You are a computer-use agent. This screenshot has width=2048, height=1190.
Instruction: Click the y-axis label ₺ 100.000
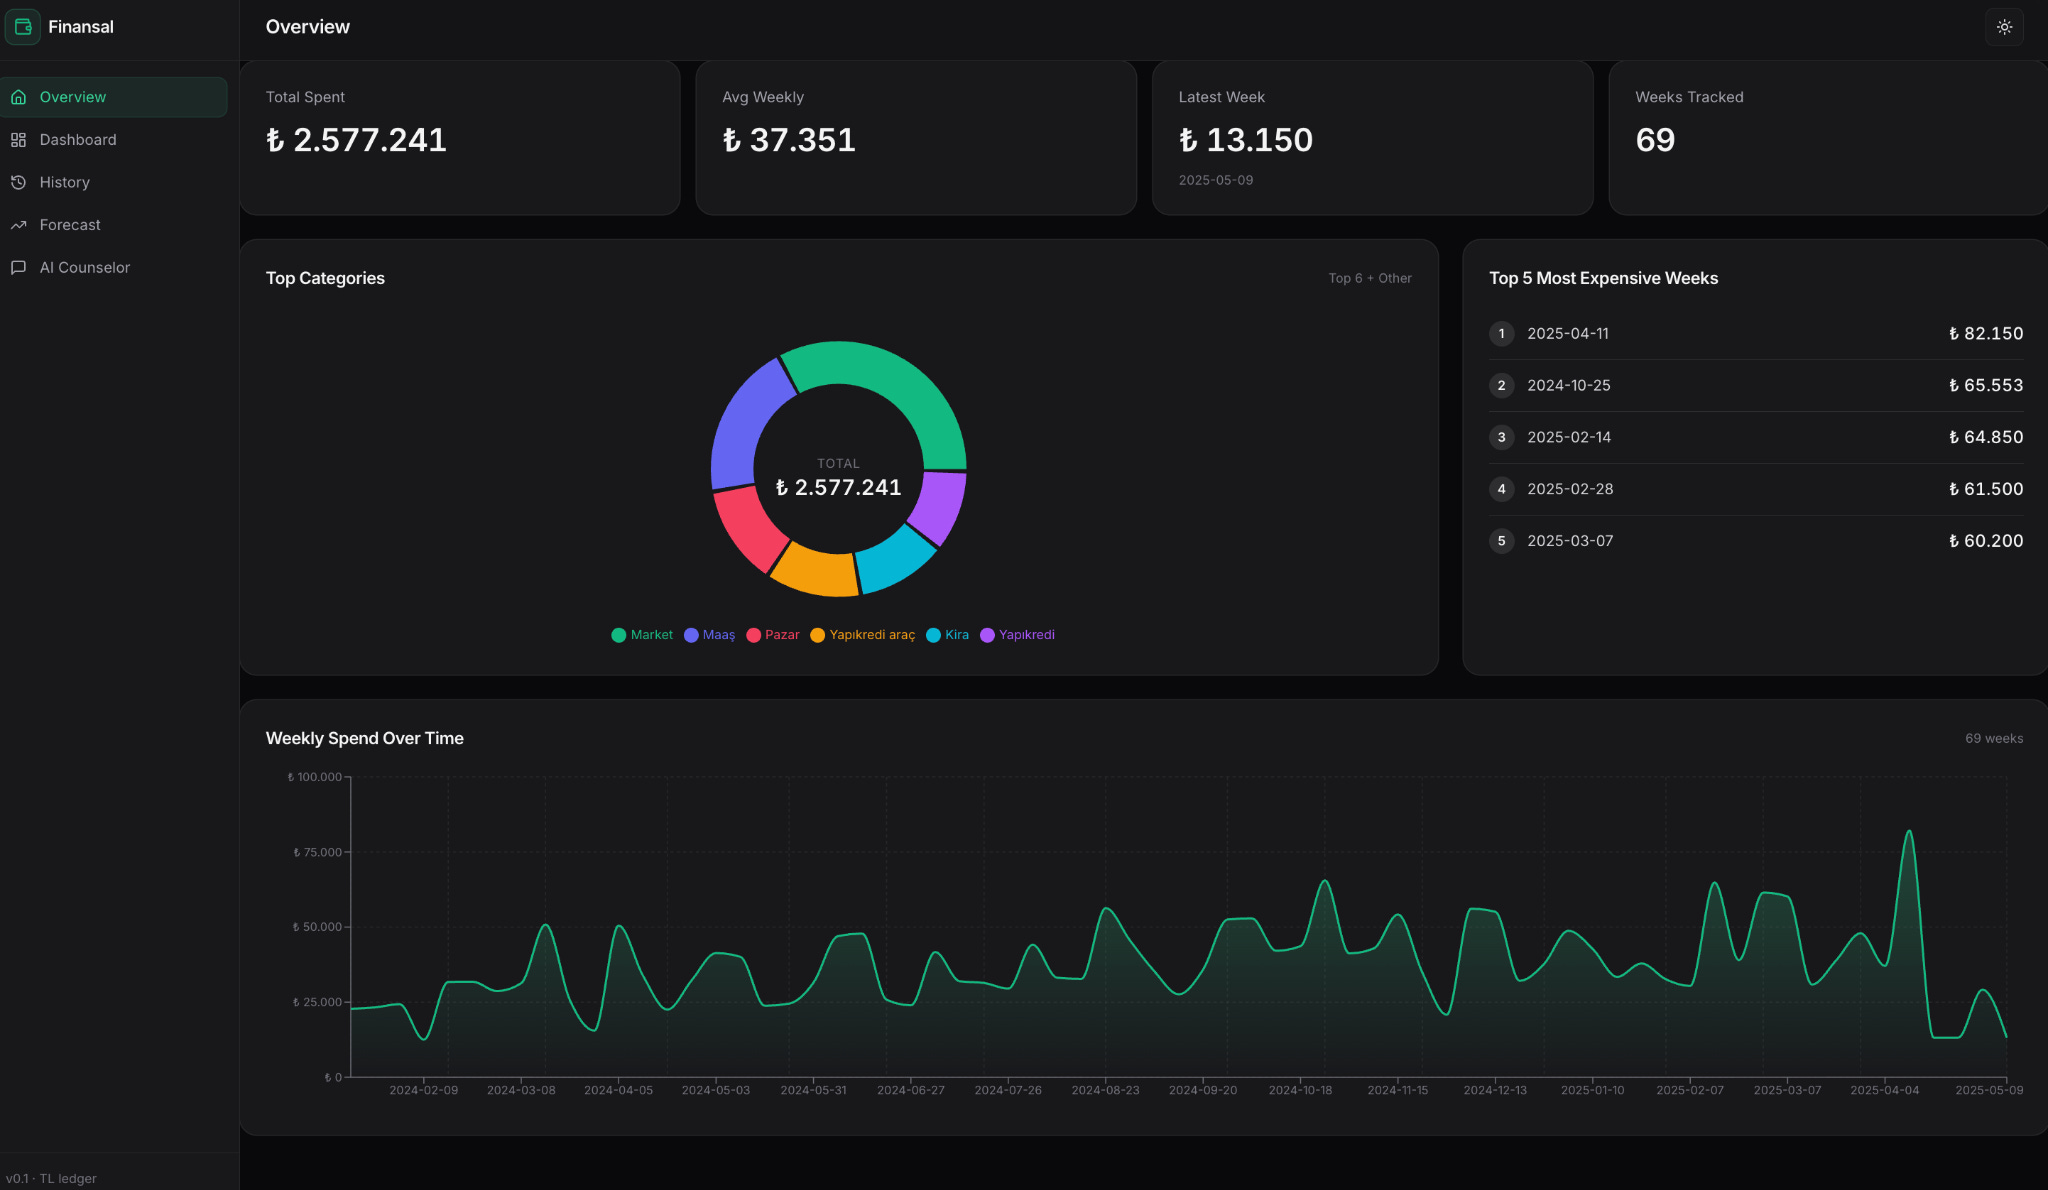315,777
